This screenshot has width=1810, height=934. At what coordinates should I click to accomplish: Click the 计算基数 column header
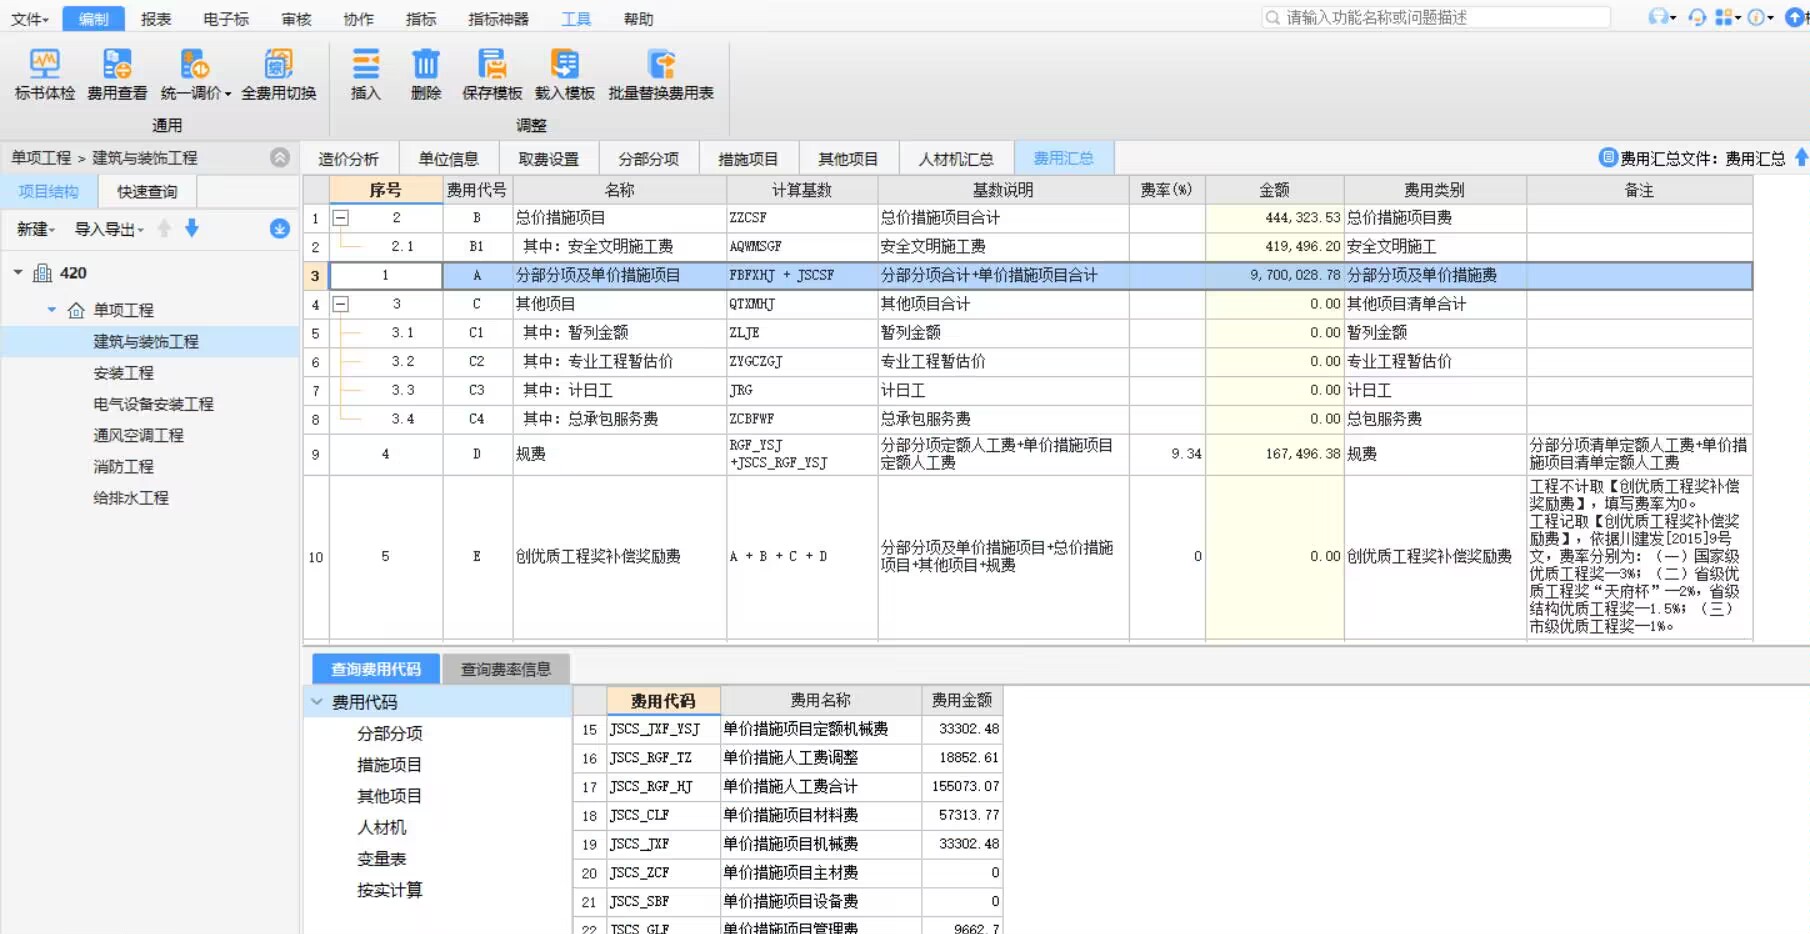[802, 190]
